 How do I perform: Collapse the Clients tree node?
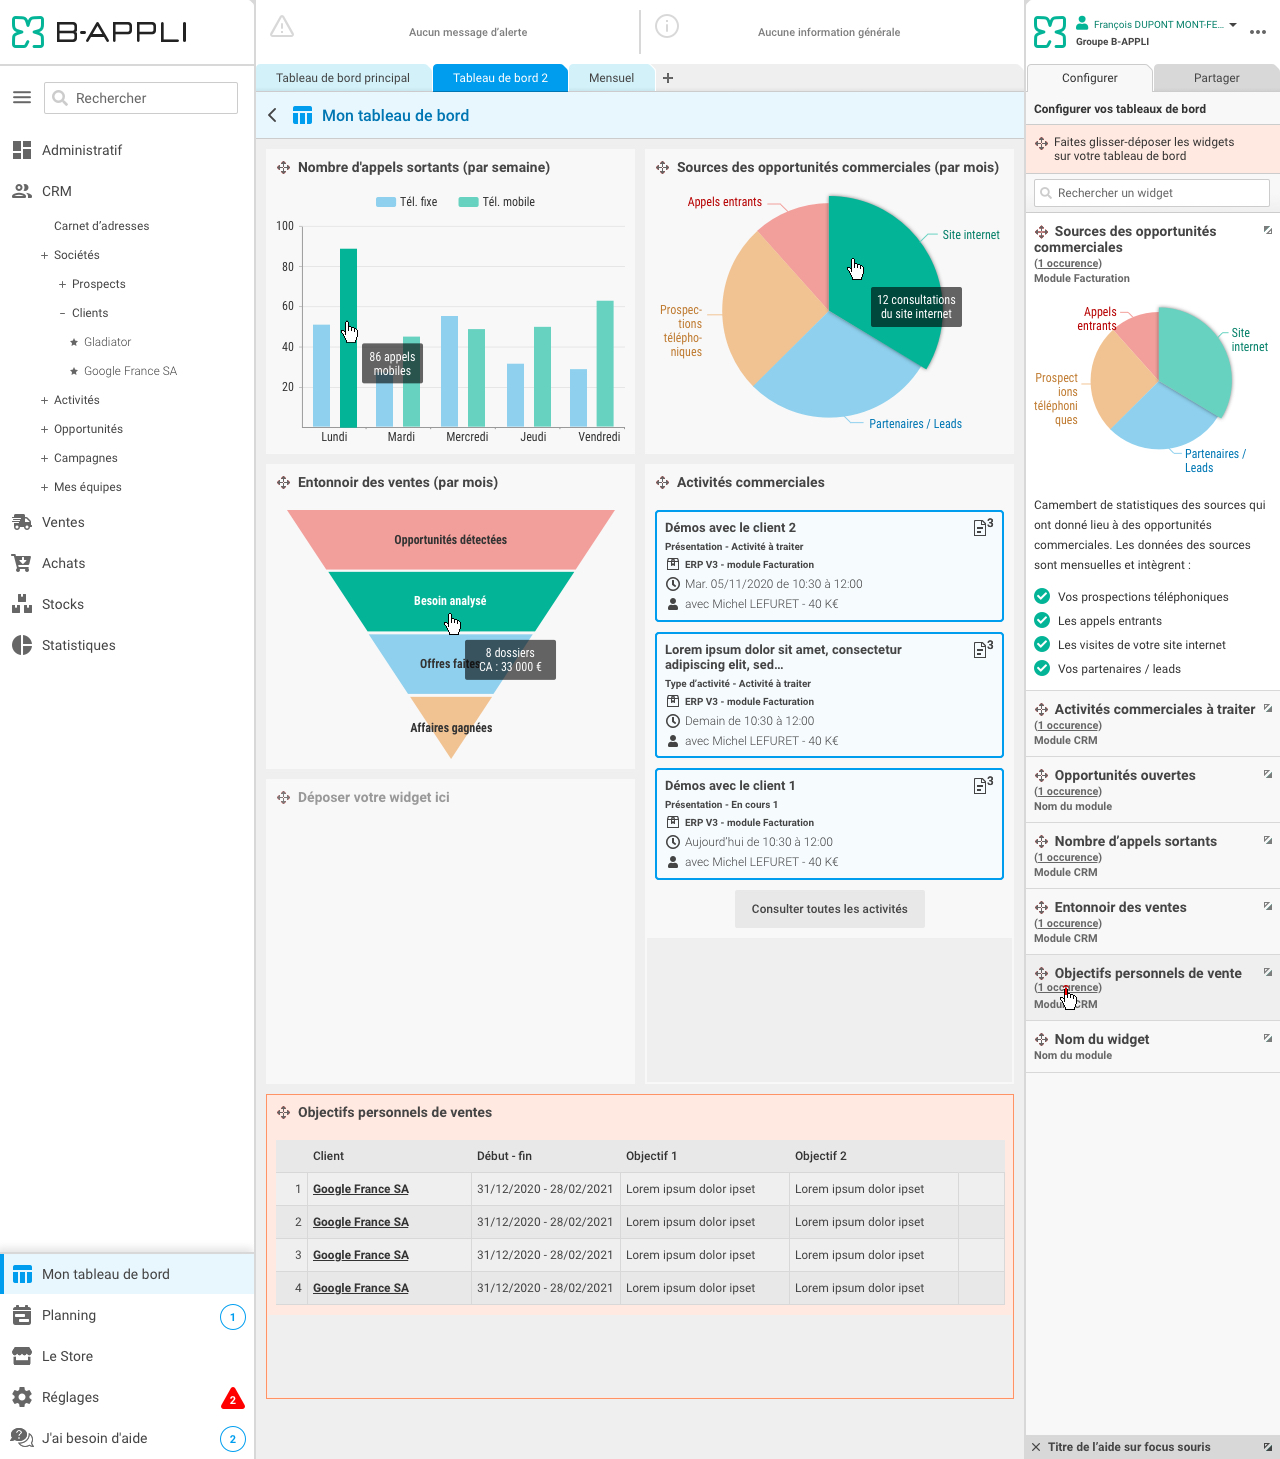coord(62,313)
